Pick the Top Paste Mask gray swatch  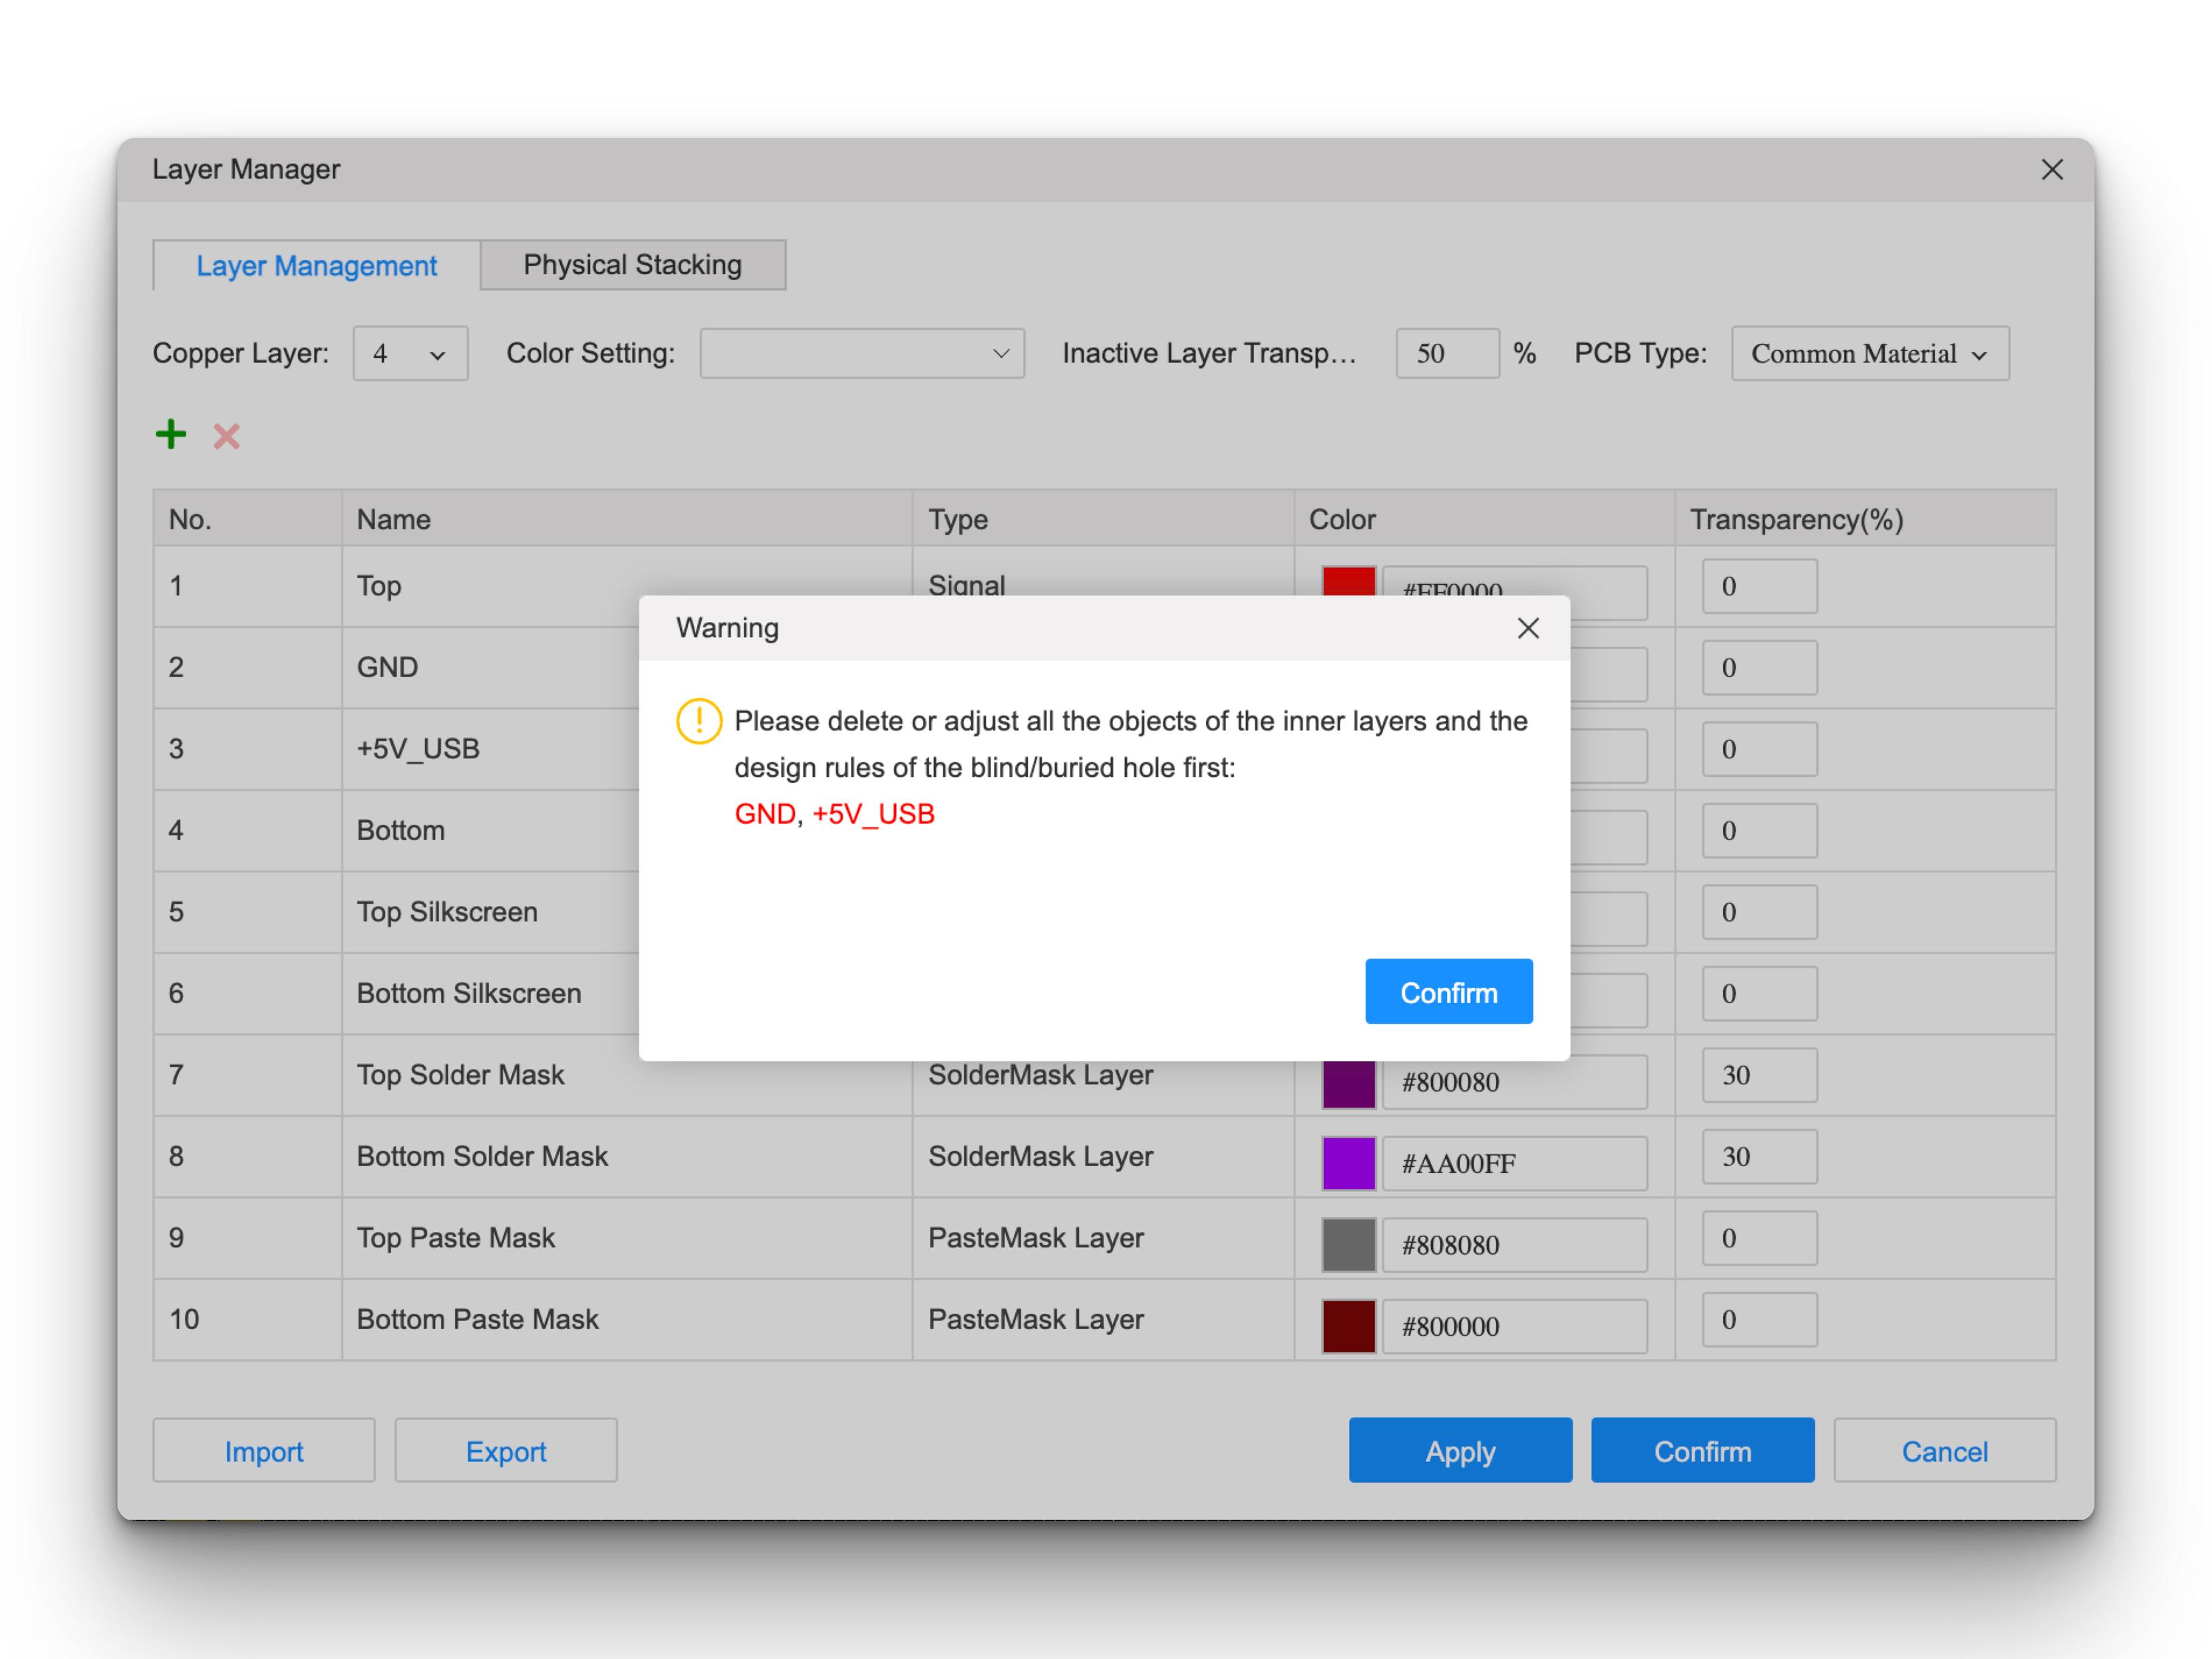(x=1348, y=1245)
